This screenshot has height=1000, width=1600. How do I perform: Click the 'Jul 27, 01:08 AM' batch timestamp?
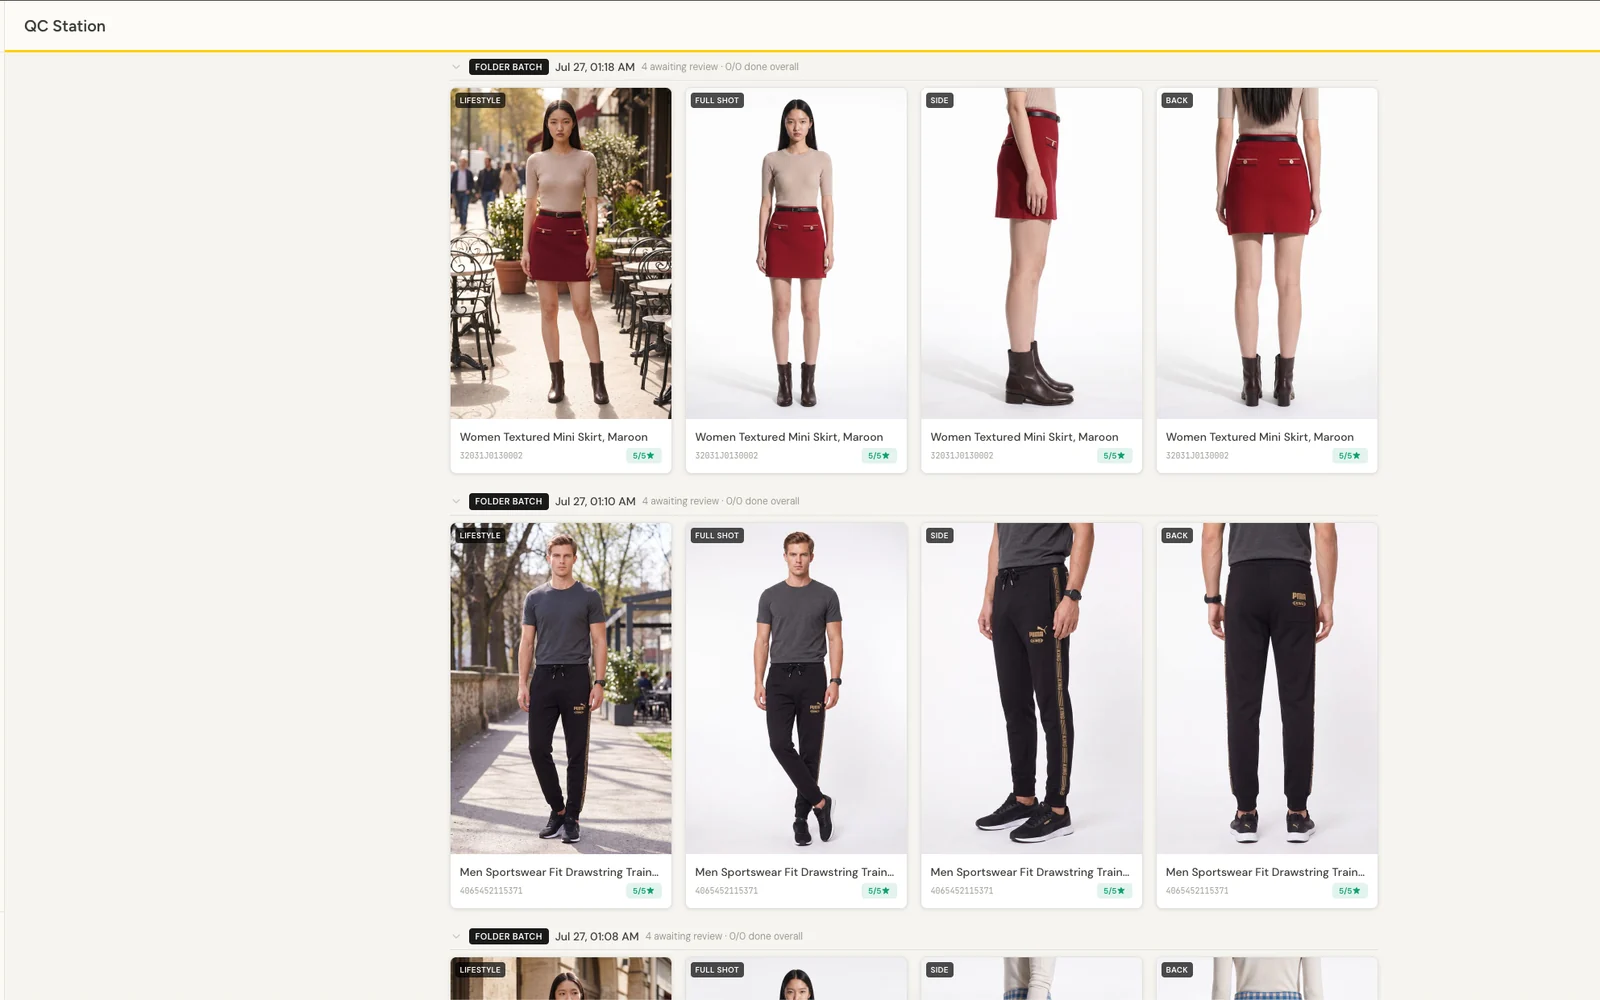click(x=597, y=936)
